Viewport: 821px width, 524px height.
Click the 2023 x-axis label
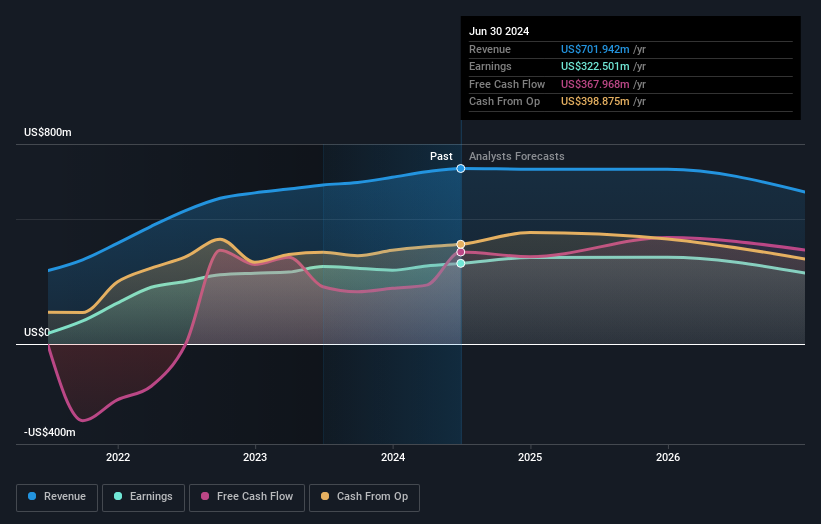point(255,457)
